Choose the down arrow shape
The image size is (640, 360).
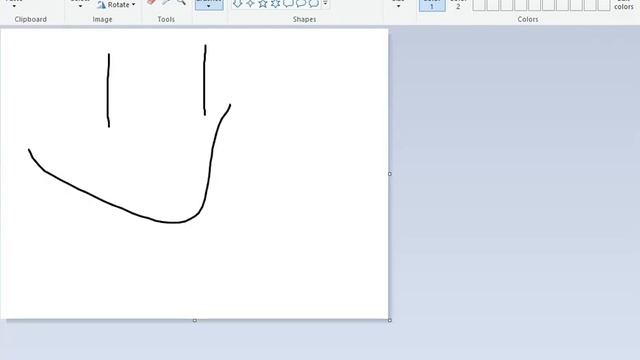click(238, 3)
